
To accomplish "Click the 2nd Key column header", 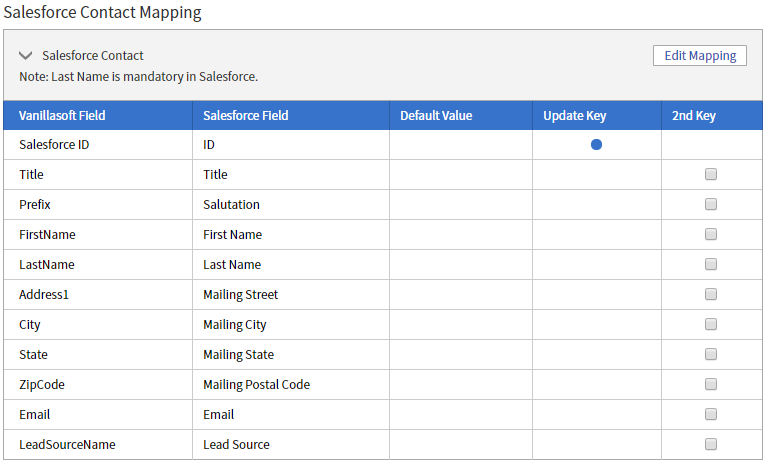I will [712, 116].
